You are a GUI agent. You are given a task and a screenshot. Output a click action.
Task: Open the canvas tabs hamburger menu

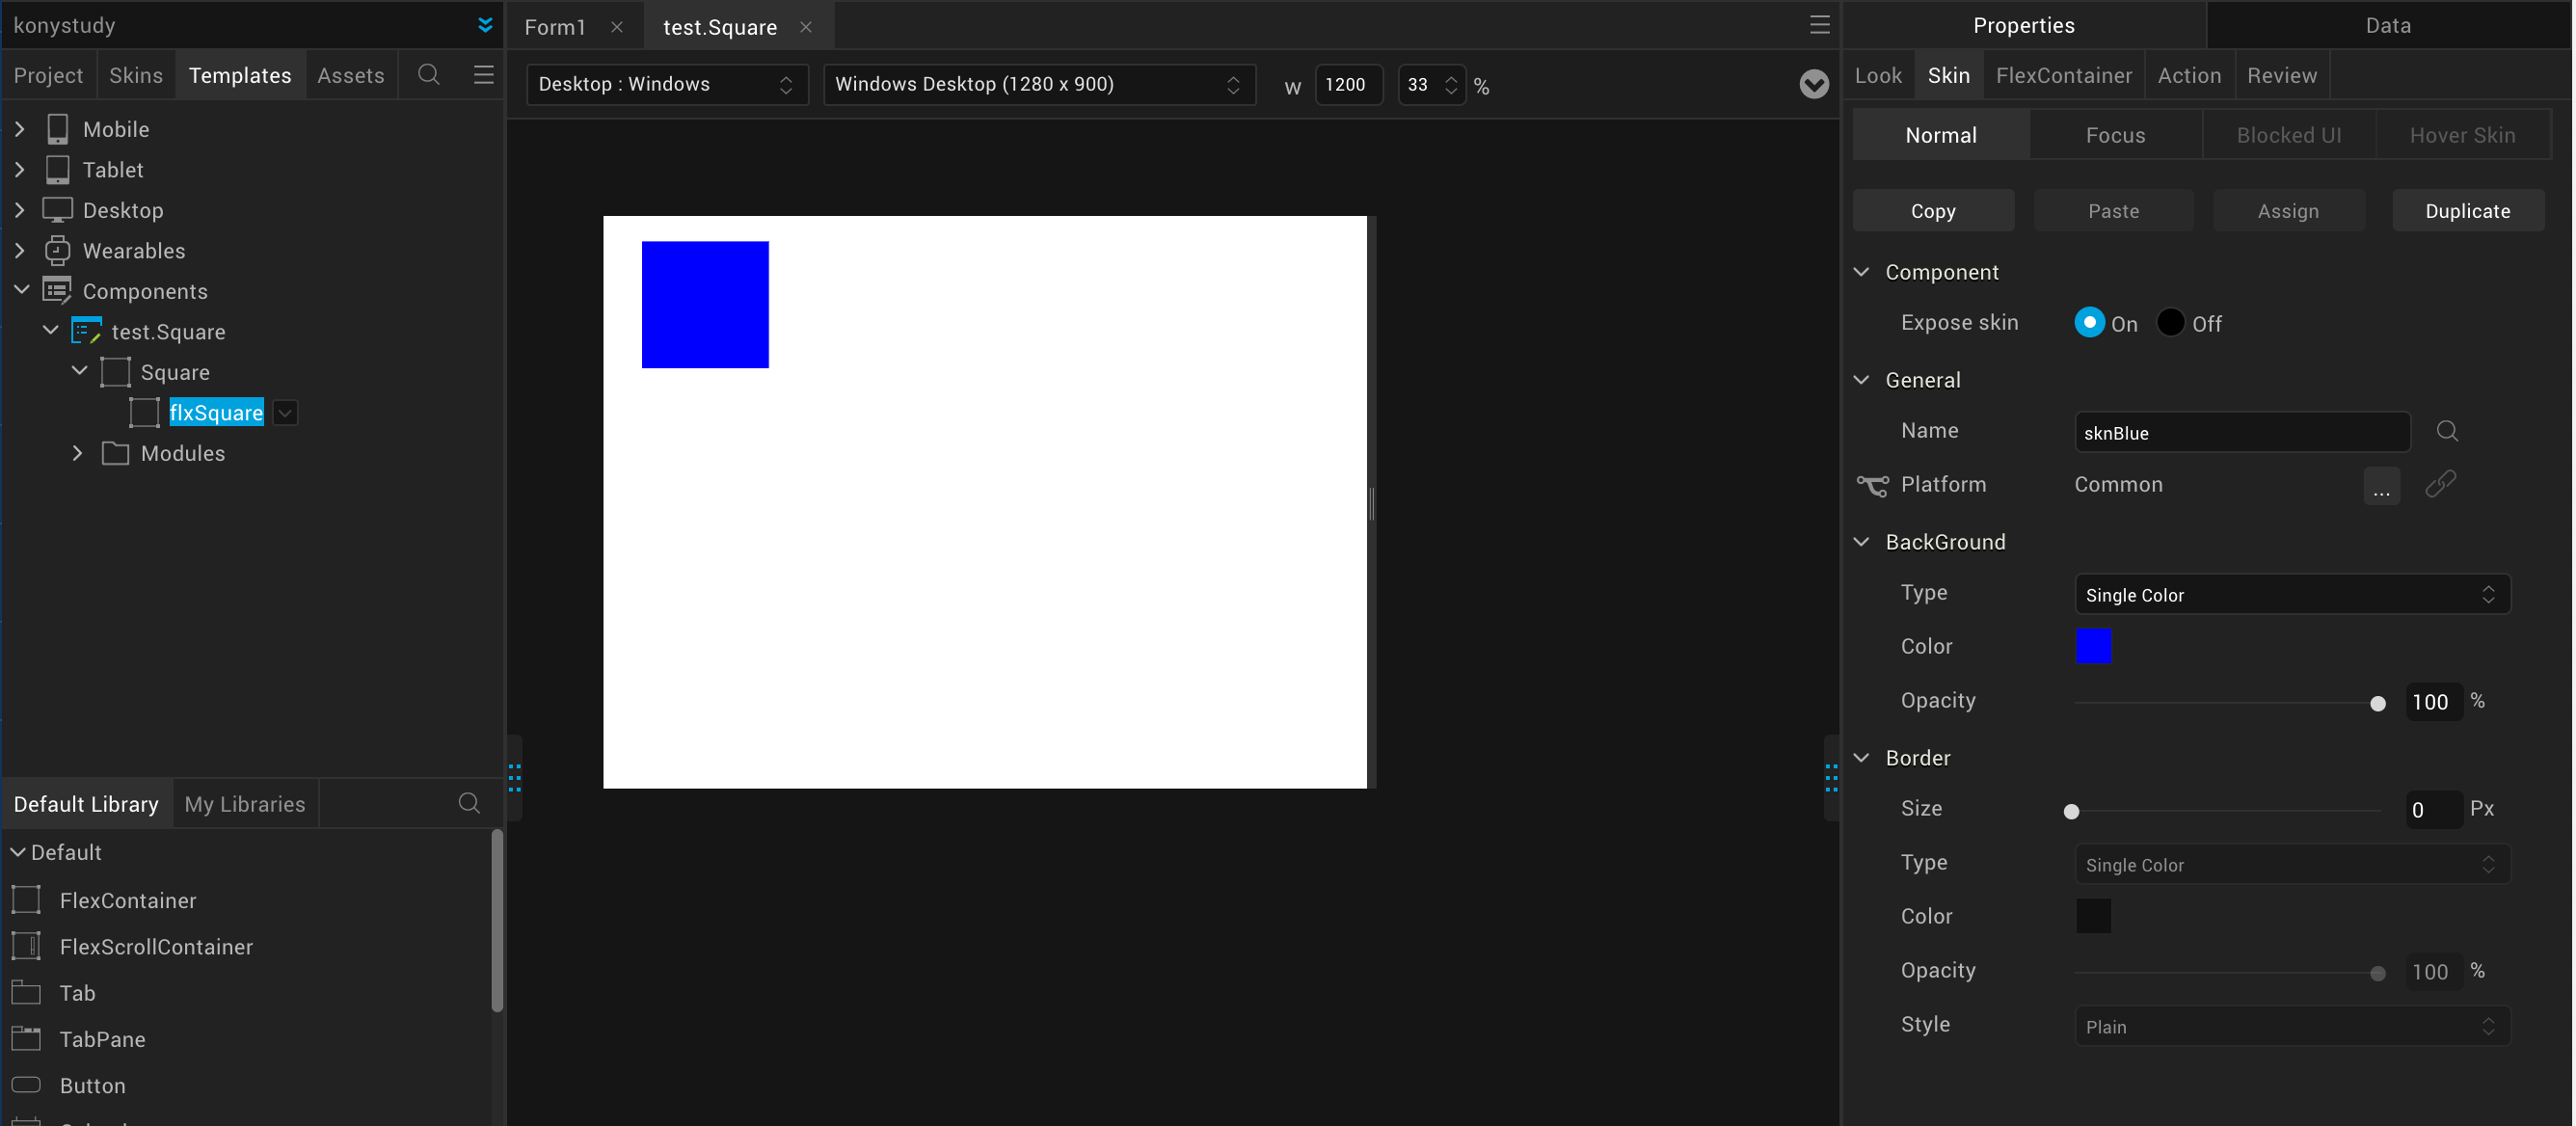point(1819,25)
